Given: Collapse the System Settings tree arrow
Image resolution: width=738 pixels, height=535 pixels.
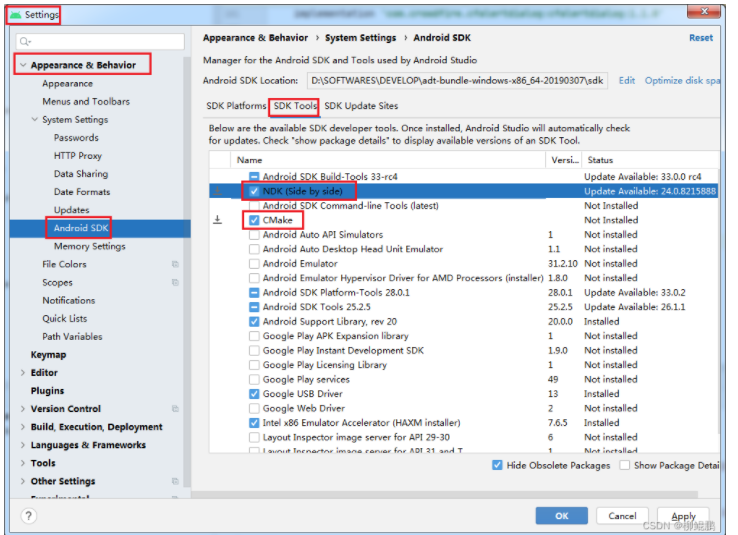Looking at the screenshot, I should pos(34,120).
